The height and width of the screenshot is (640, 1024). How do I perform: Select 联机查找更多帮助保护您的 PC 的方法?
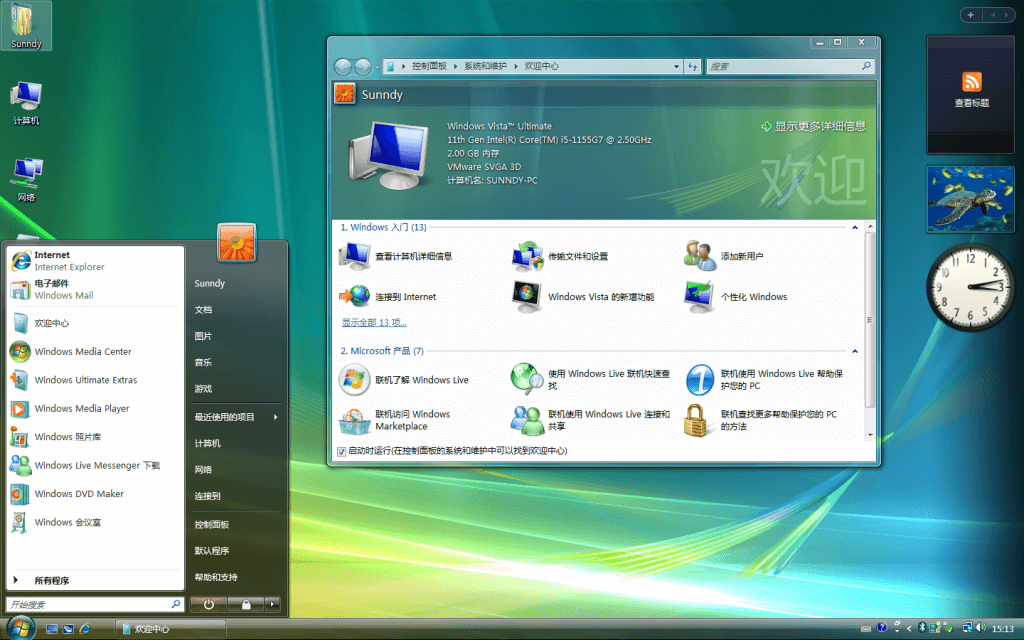761,420
